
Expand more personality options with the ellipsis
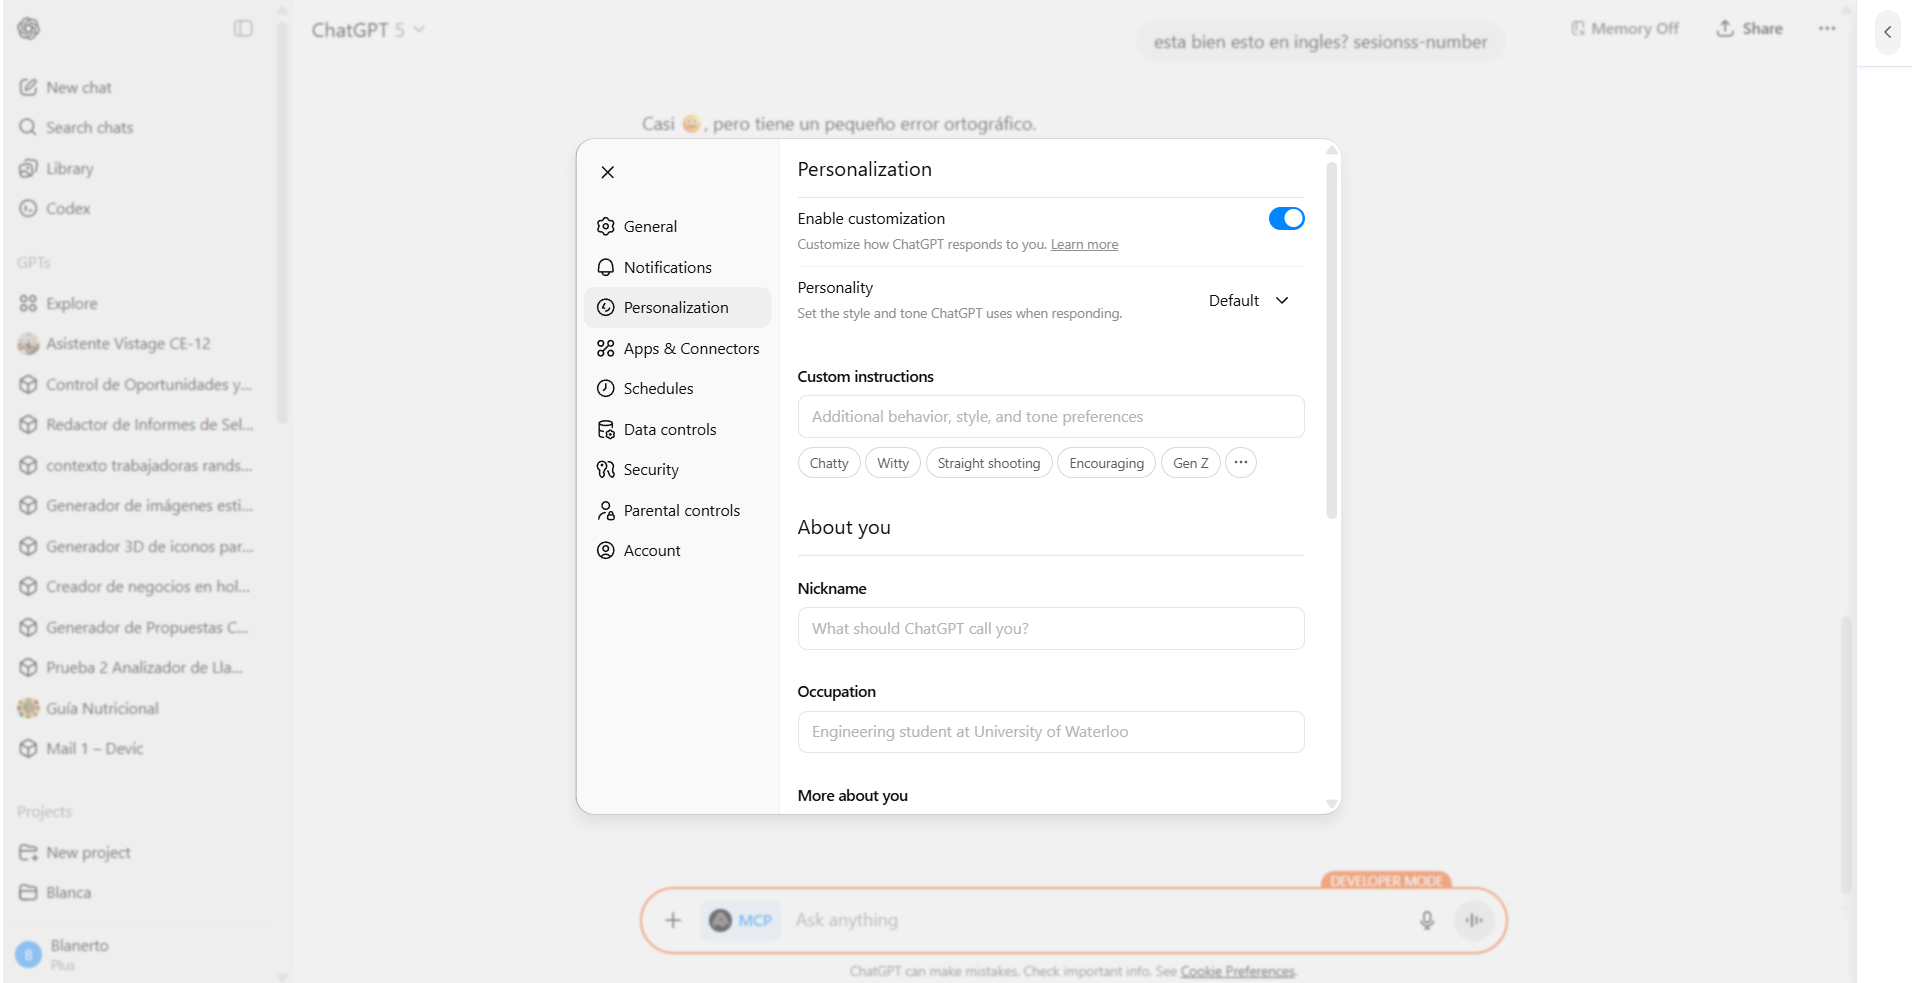[x=1240, y=462]
